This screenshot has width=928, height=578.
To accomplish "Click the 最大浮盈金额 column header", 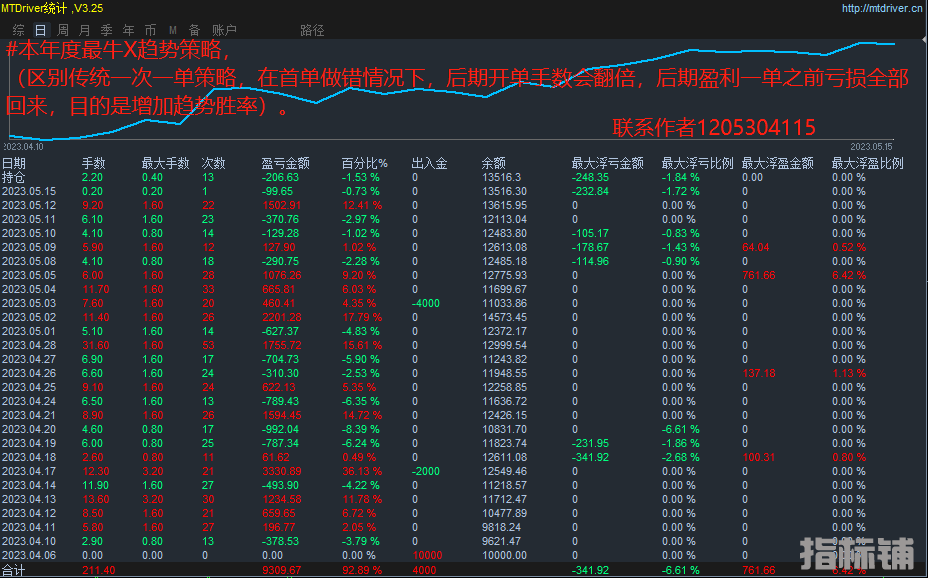I will [778, 163].
